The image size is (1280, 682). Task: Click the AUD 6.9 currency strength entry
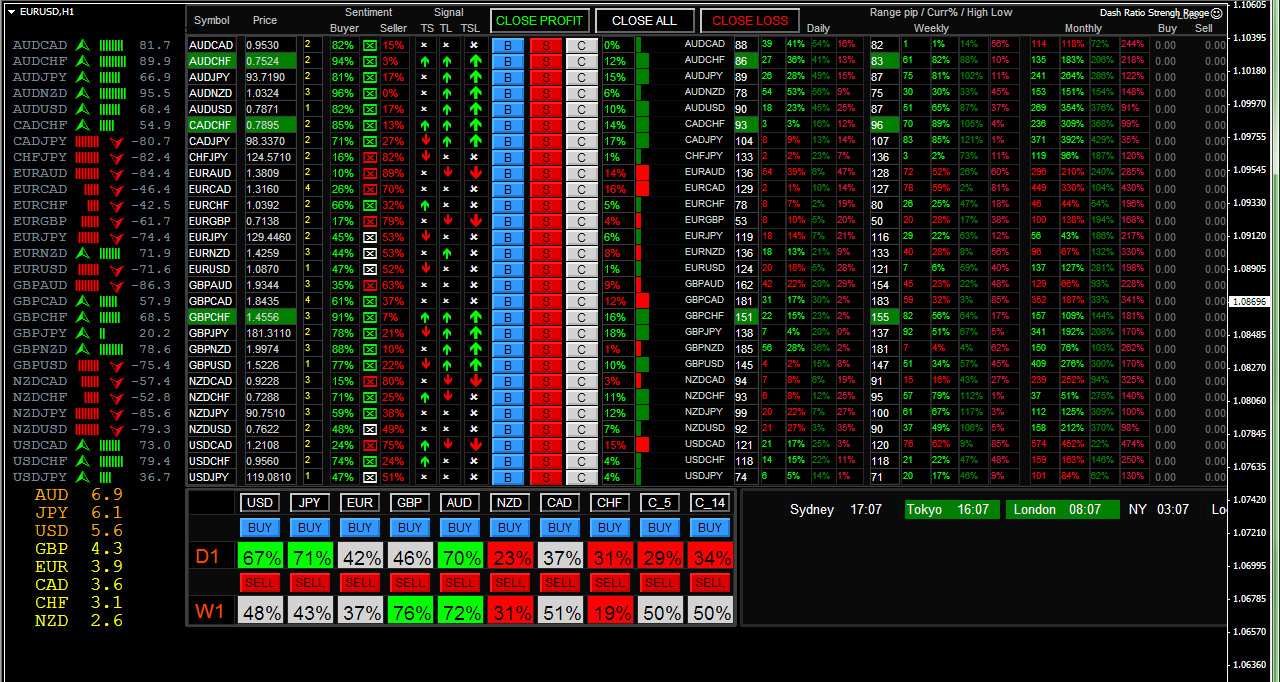pyautogui.click(x=78, y=495)
